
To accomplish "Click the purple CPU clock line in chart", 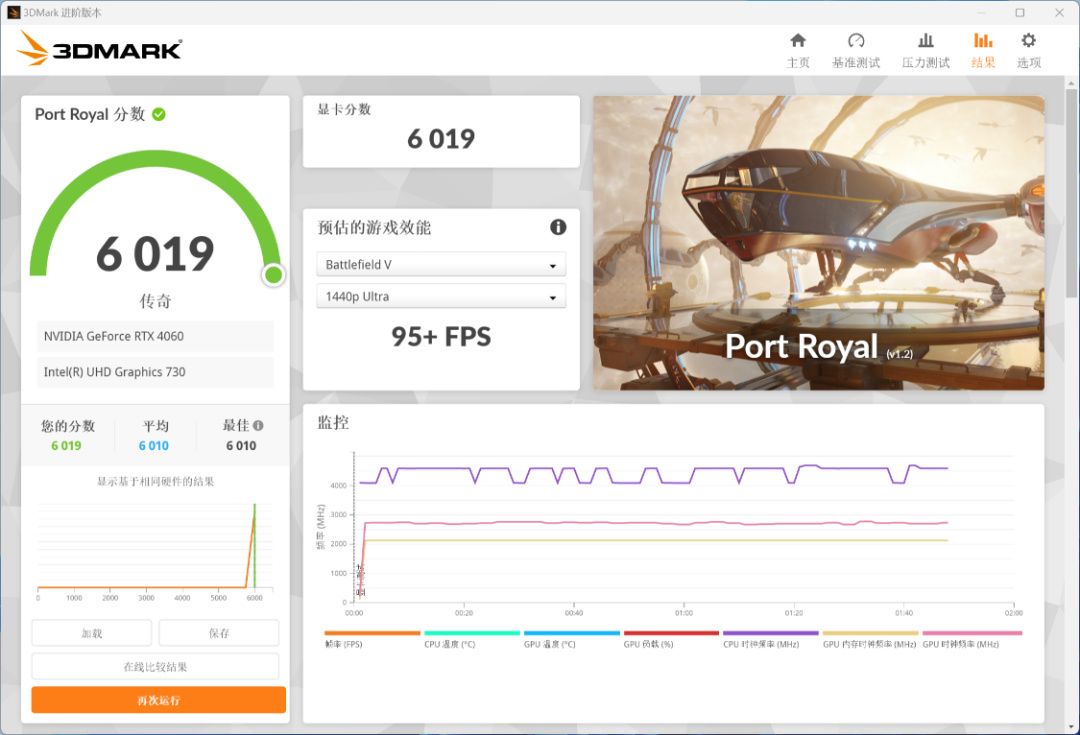I will [x=653, y=475].
